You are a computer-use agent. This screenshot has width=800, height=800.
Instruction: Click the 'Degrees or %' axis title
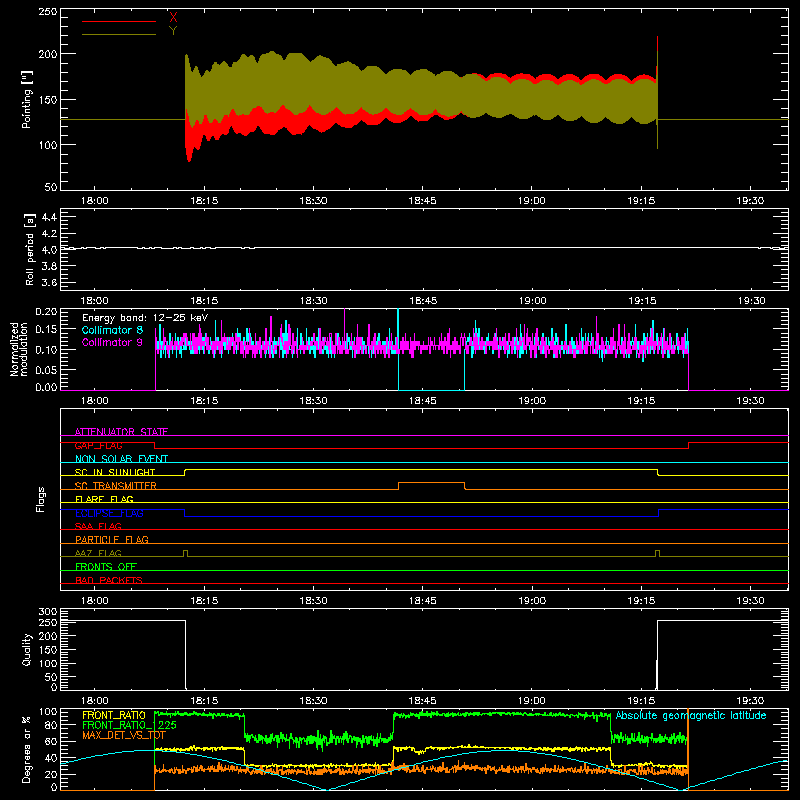pos(27,749)
